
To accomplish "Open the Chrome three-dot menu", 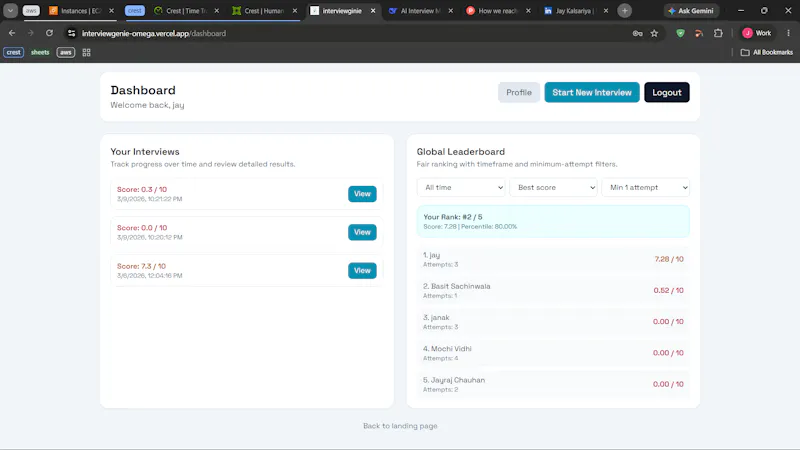I will [x=788, y=33].
